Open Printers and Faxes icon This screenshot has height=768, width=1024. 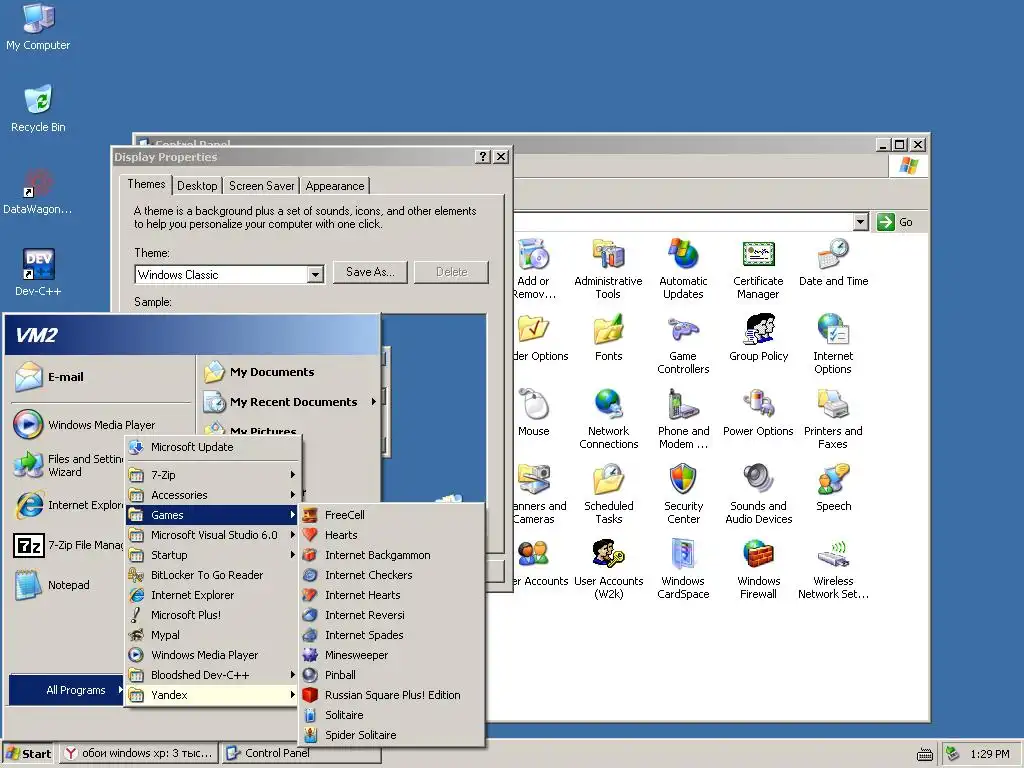pos(833,419)
